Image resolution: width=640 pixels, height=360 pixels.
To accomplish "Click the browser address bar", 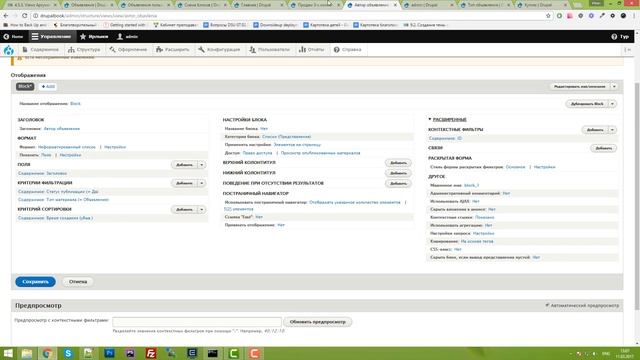I will (x=286, y=16).
